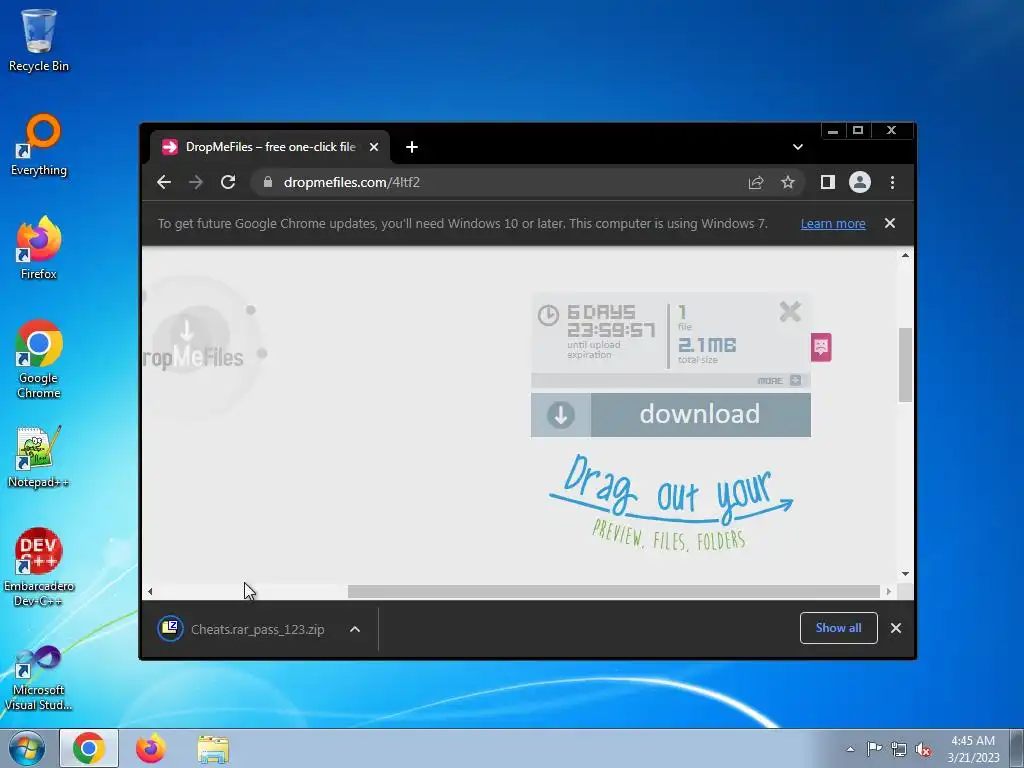Open a new tab with the plus button
The image size is (1024, 768).
click(411, 147)
